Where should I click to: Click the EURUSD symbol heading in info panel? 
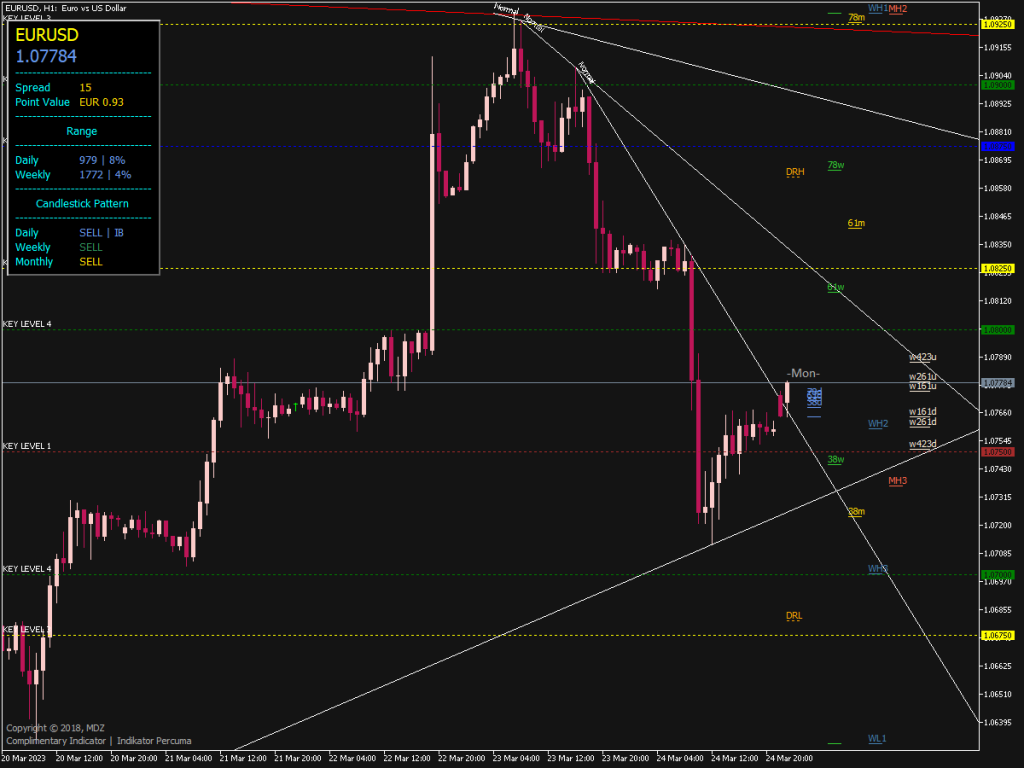(46, 35)
